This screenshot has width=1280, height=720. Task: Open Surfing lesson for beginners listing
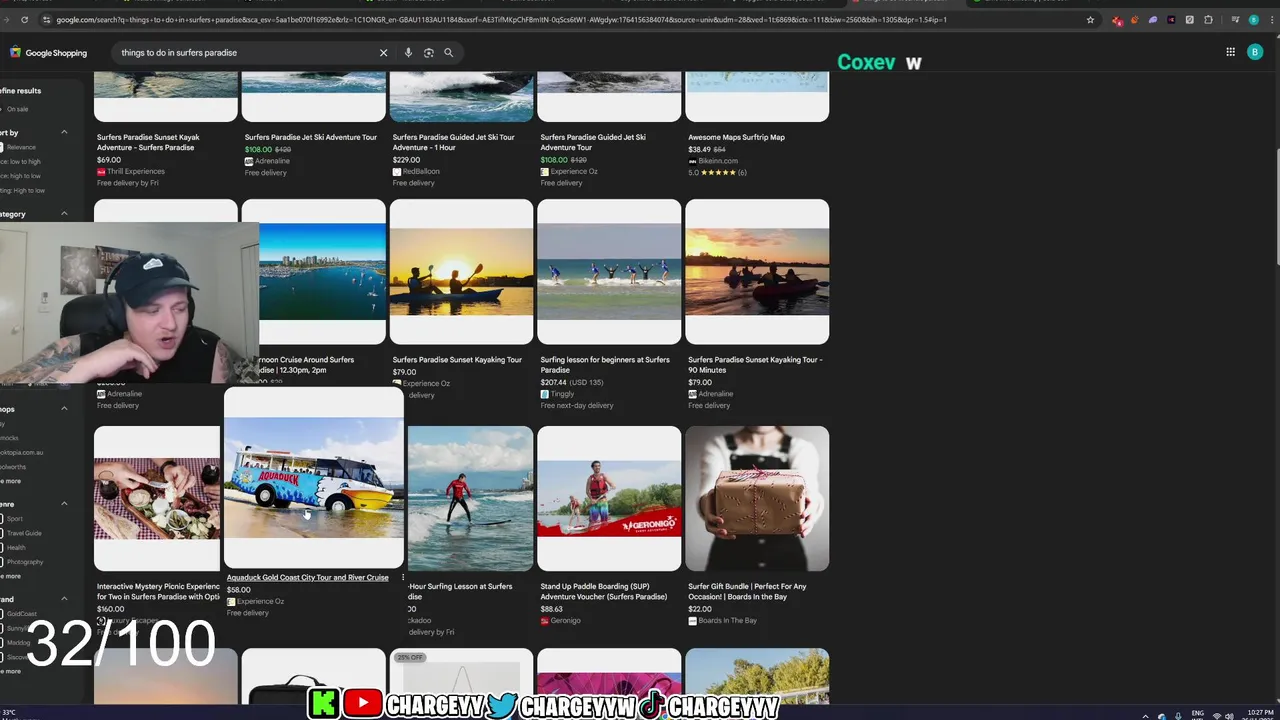tap(605, 364)
